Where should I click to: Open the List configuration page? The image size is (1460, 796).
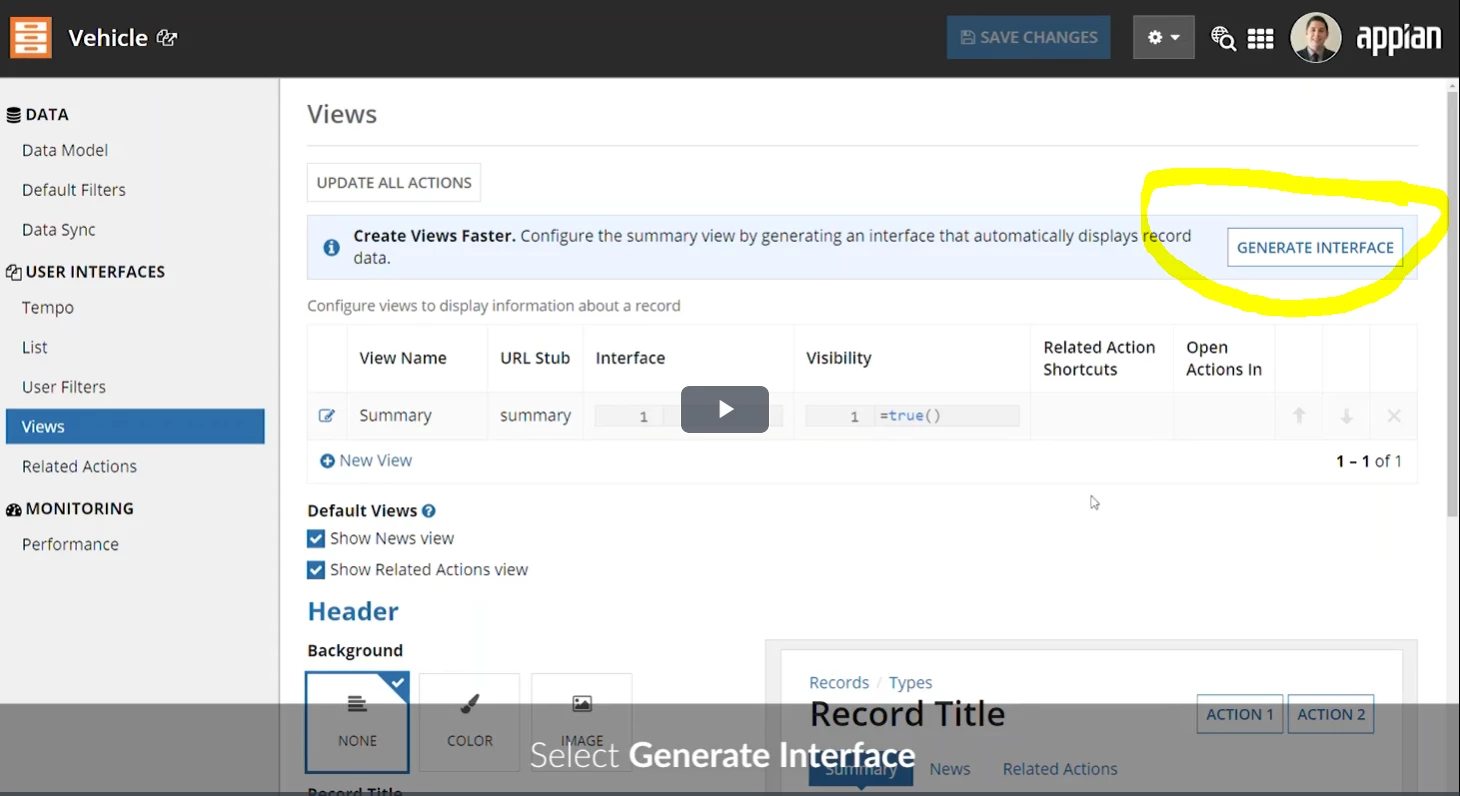click(35, 347)
